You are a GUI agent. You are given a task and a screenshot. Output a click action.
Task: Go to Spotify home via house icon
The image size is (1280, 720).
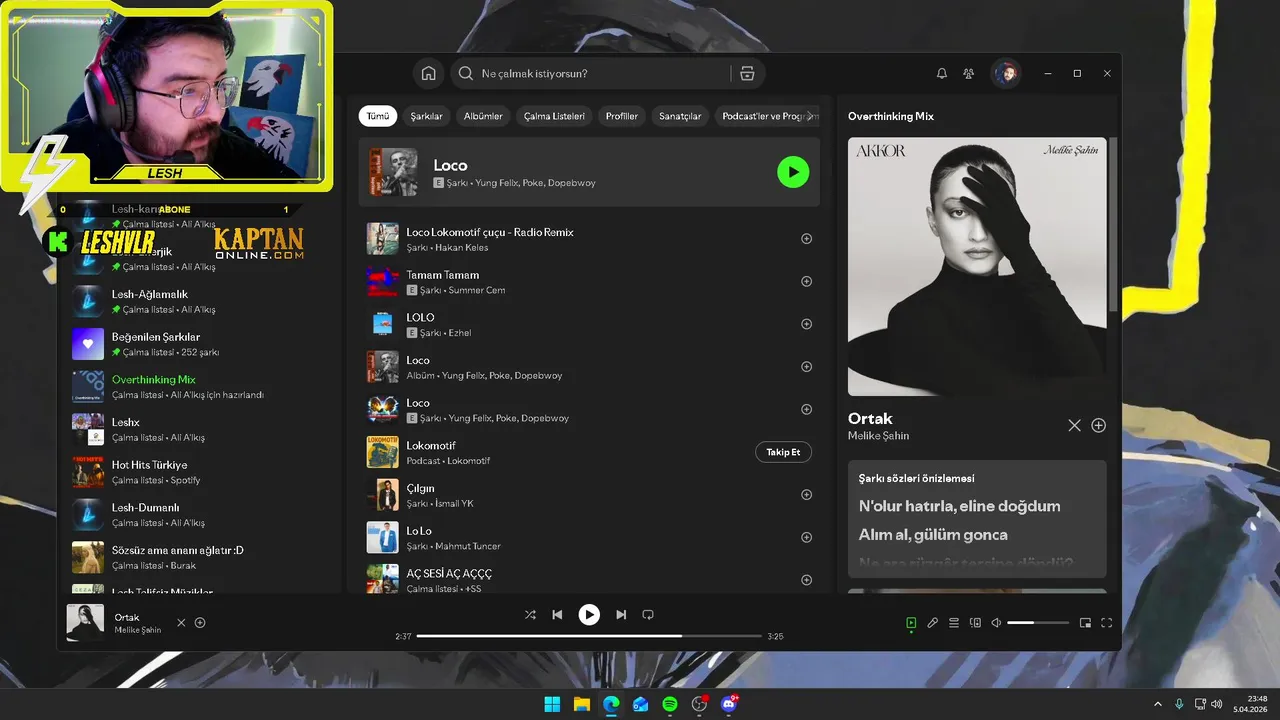(x=428, y=73)
